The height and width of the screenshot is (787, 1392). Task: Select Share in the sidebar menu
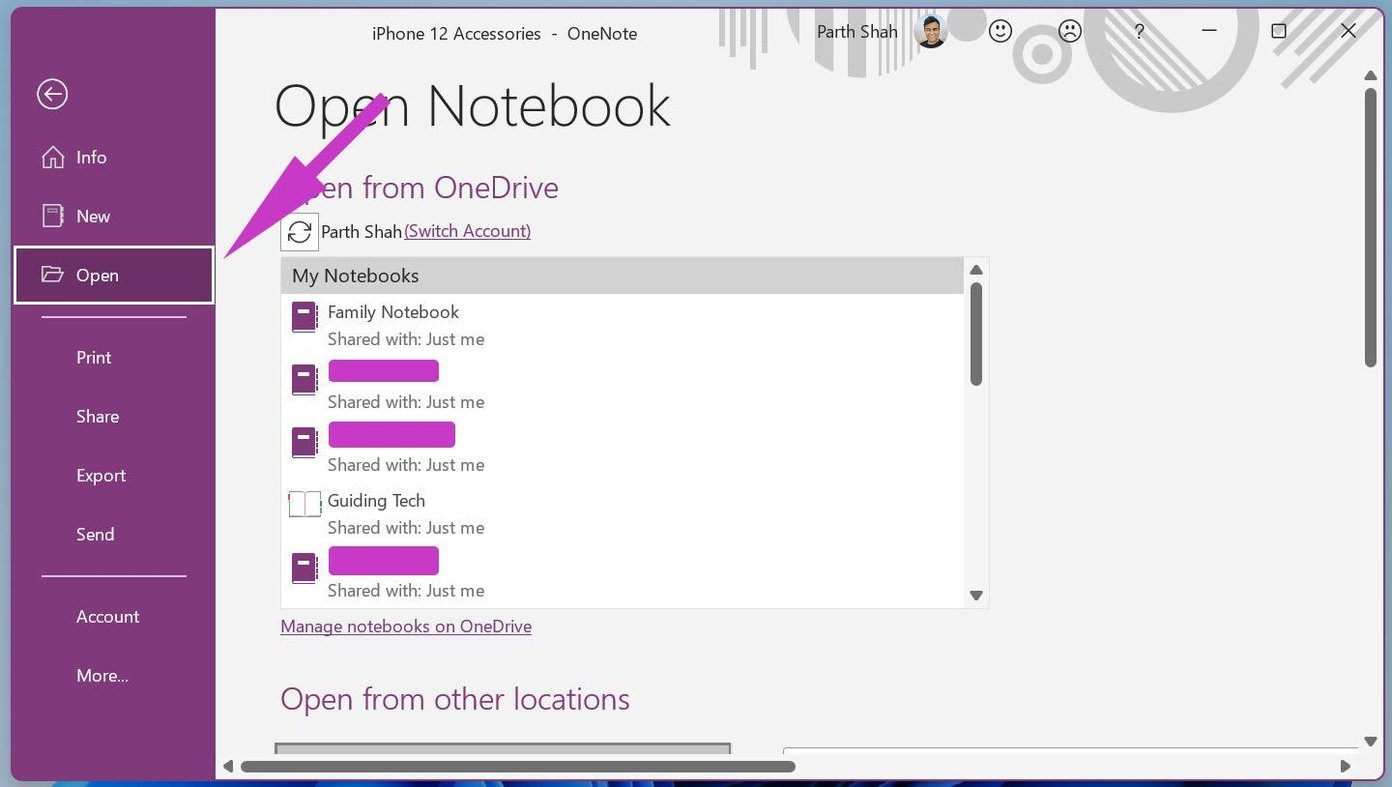pos(97,416)
